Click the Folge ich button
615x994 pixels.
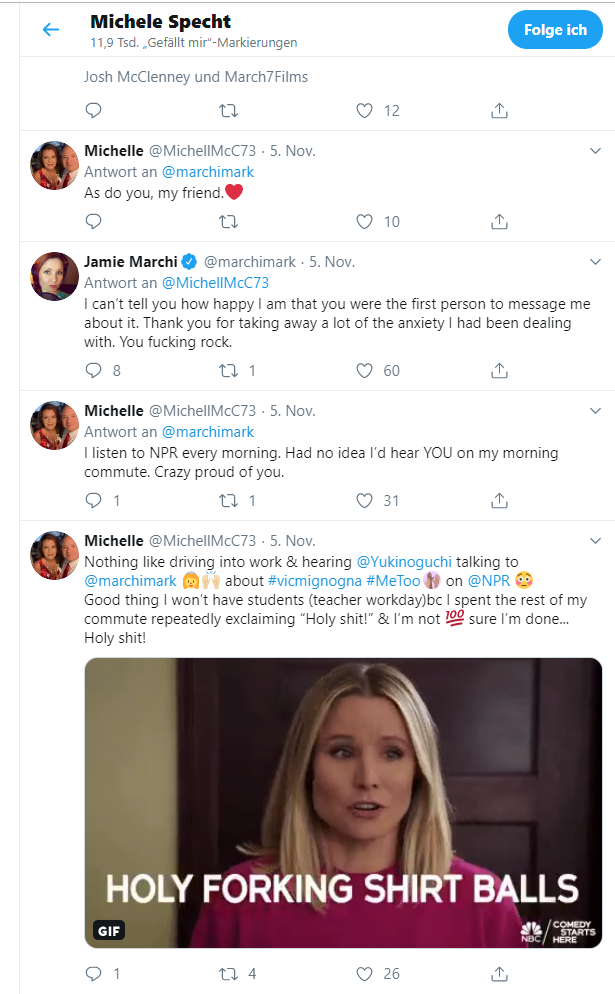click(555, 30)
